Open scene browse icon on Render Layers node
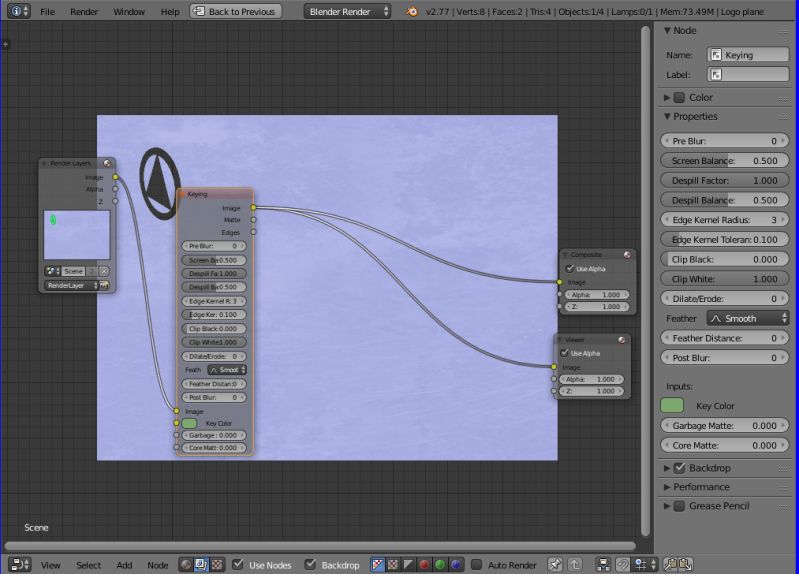This screenshot has width=799, height=574. (52, 271)
